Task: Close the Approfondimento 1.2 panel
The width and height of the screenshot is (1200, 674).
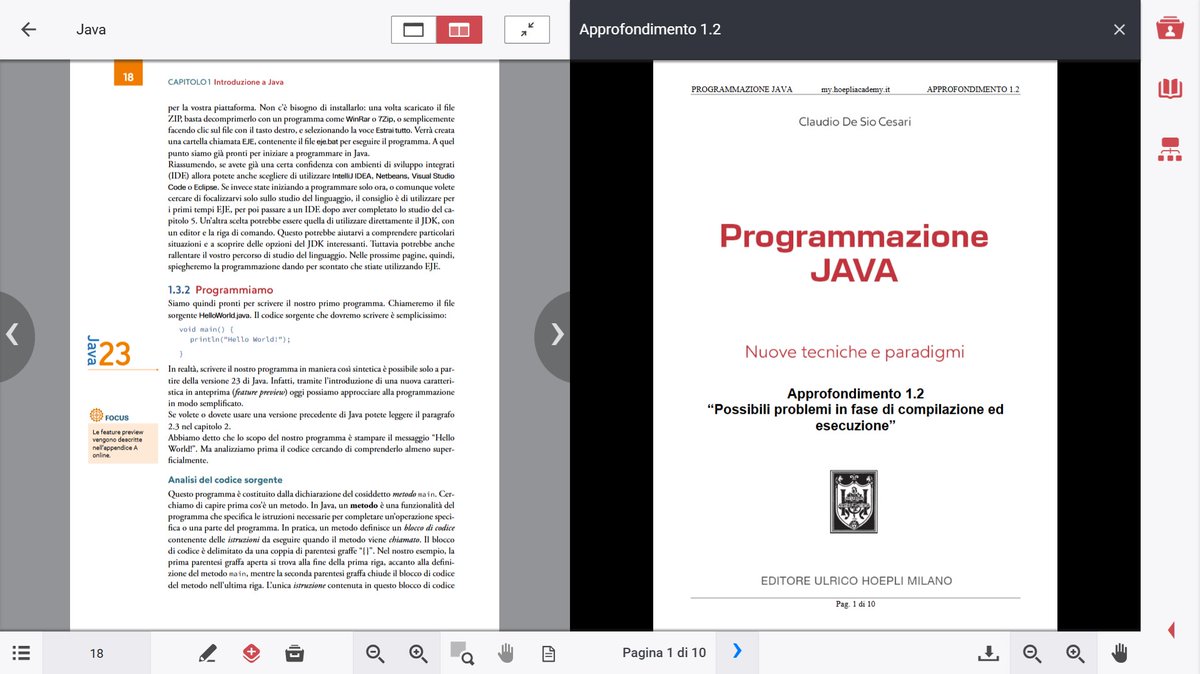Action: tap(1119, 30)
